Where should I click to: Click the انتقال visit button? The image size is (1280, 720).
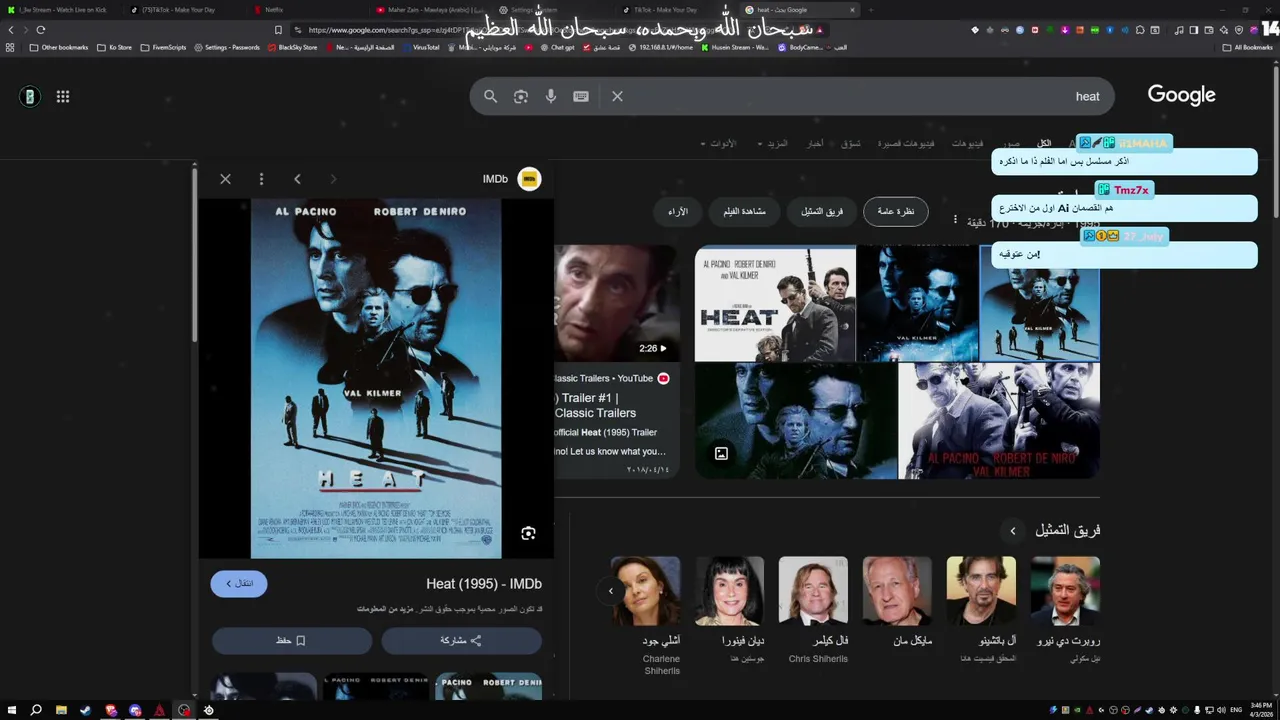(239, 584)
